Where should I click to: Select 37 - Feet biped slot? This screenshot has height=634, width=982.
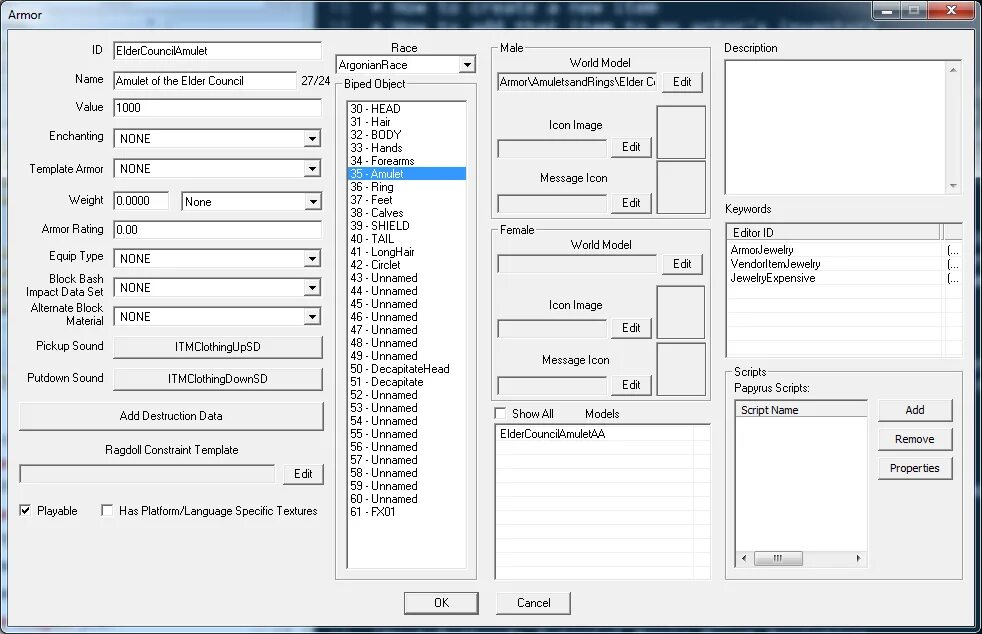(x=406, y=200)
